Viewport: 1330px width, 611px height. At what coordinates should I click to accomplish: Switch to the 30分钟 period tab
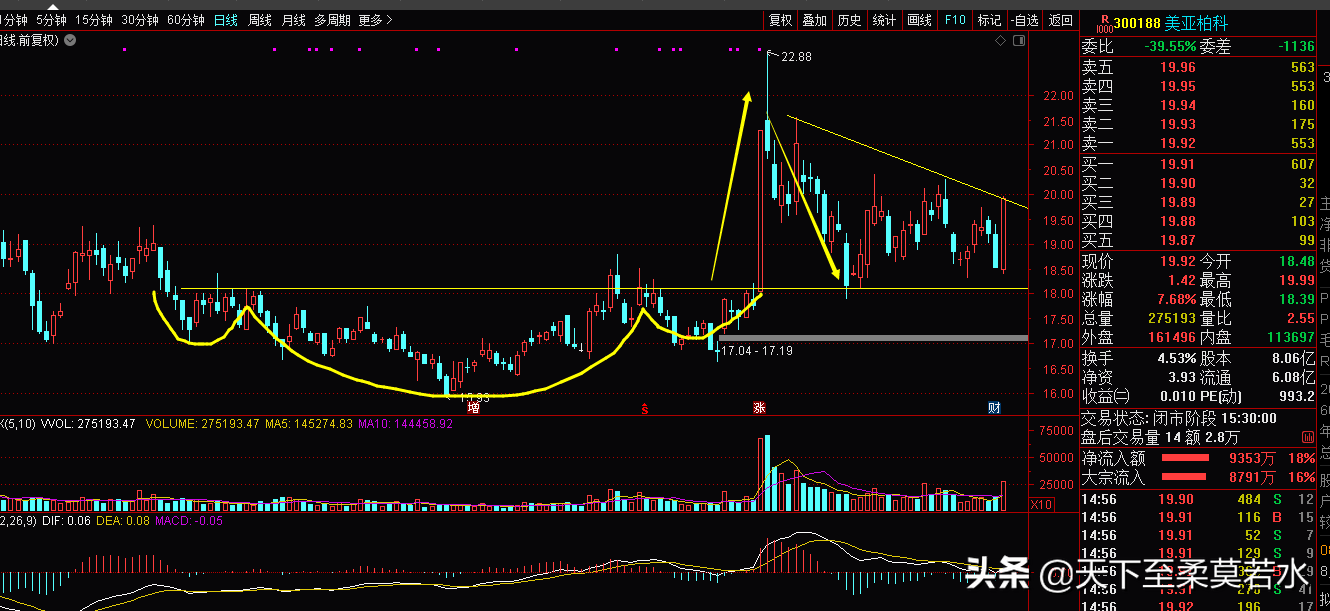pyautogui.click(x=140, y=20)
